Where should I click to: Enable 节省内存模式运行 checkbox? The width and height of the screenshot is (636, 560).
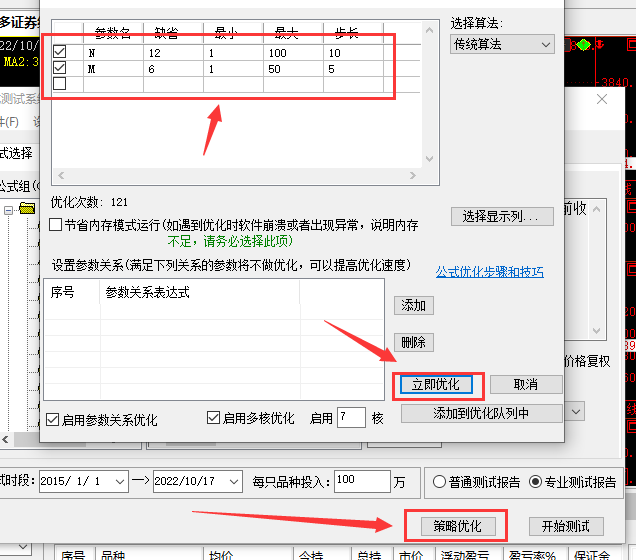[55, 224]
